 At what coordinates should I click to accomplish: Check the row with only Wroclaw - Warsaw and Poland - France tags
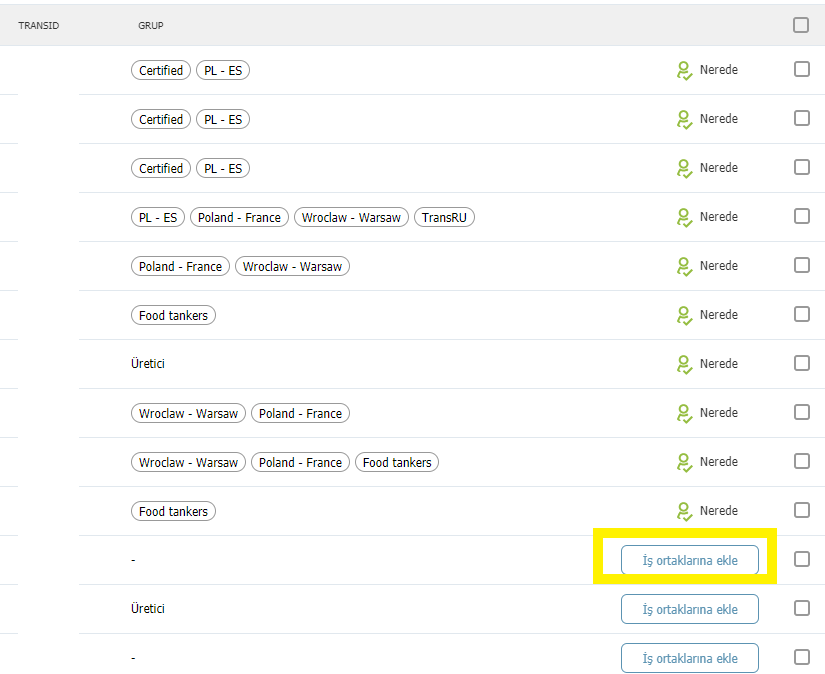pyautogui.click(x=801, y=411)
